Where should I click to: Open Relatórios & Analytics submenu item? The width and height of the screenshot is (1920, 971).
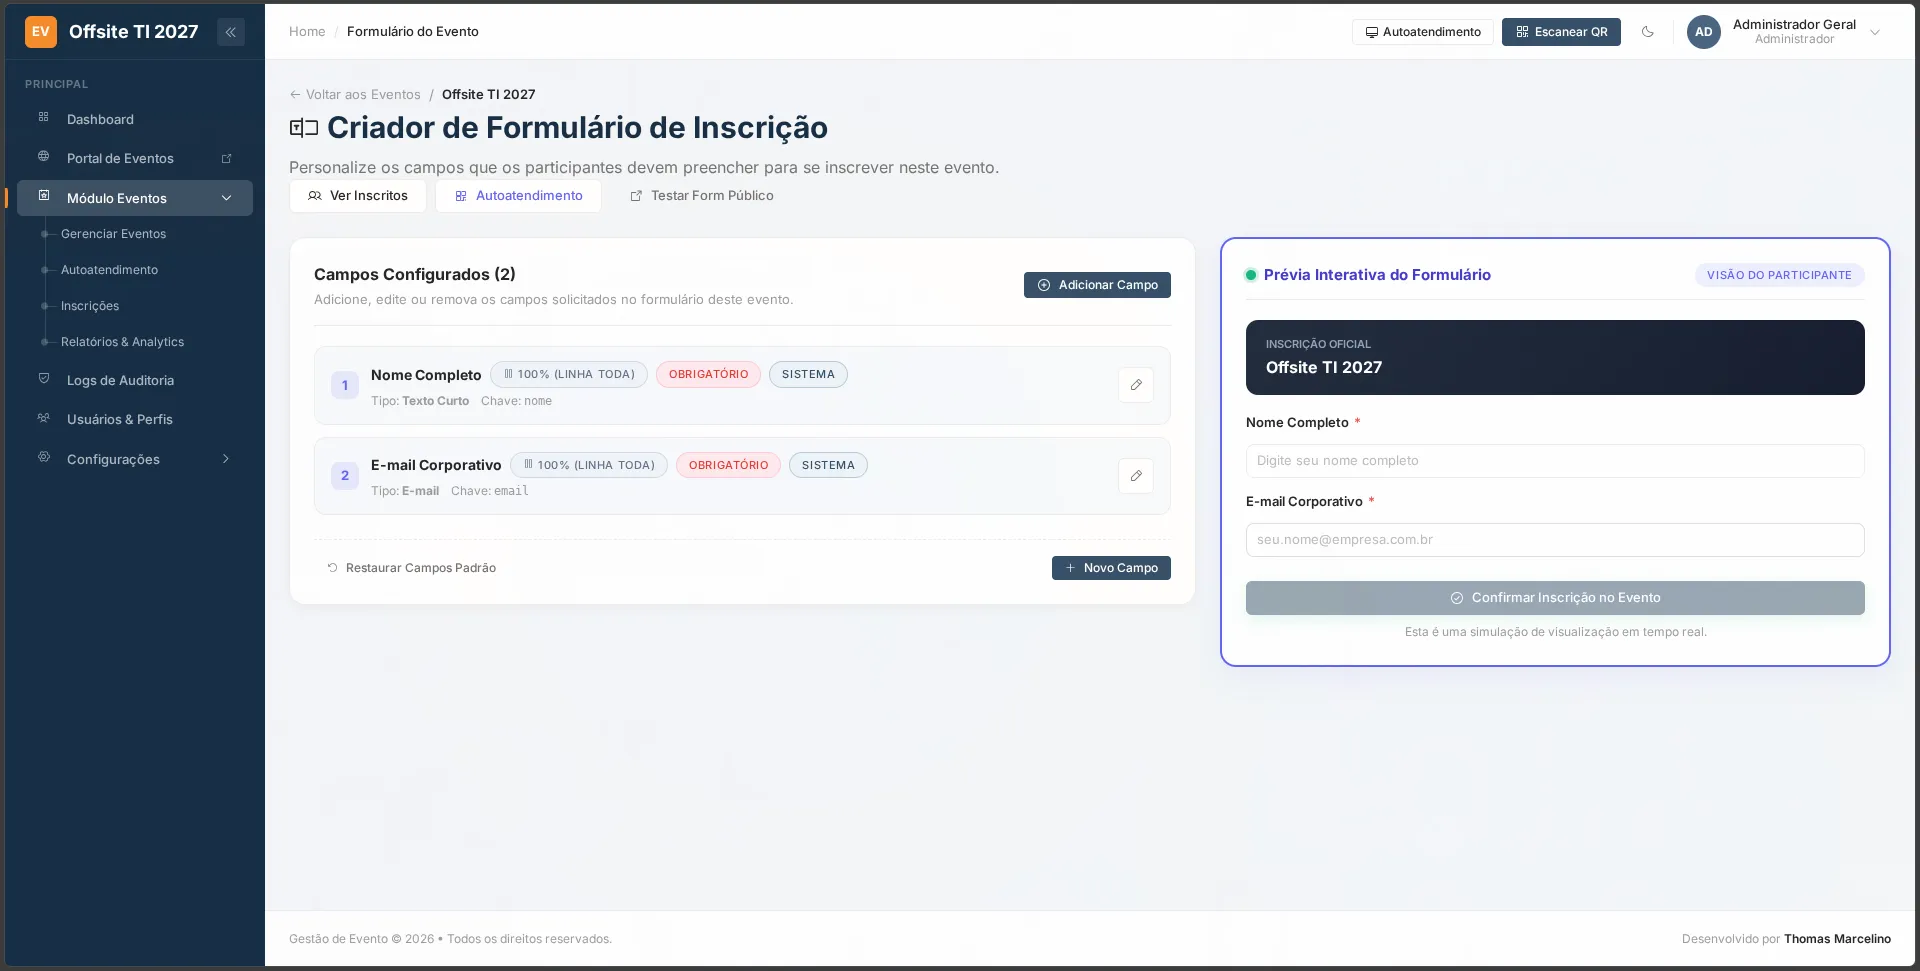(122, 342)
